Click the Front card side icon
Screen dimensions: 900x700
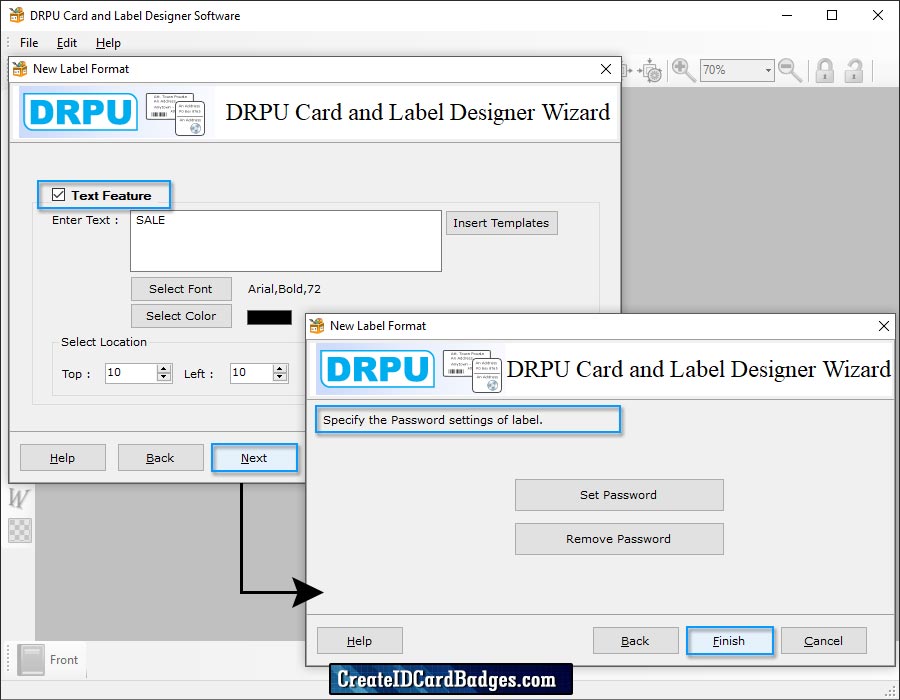[30, 659]
